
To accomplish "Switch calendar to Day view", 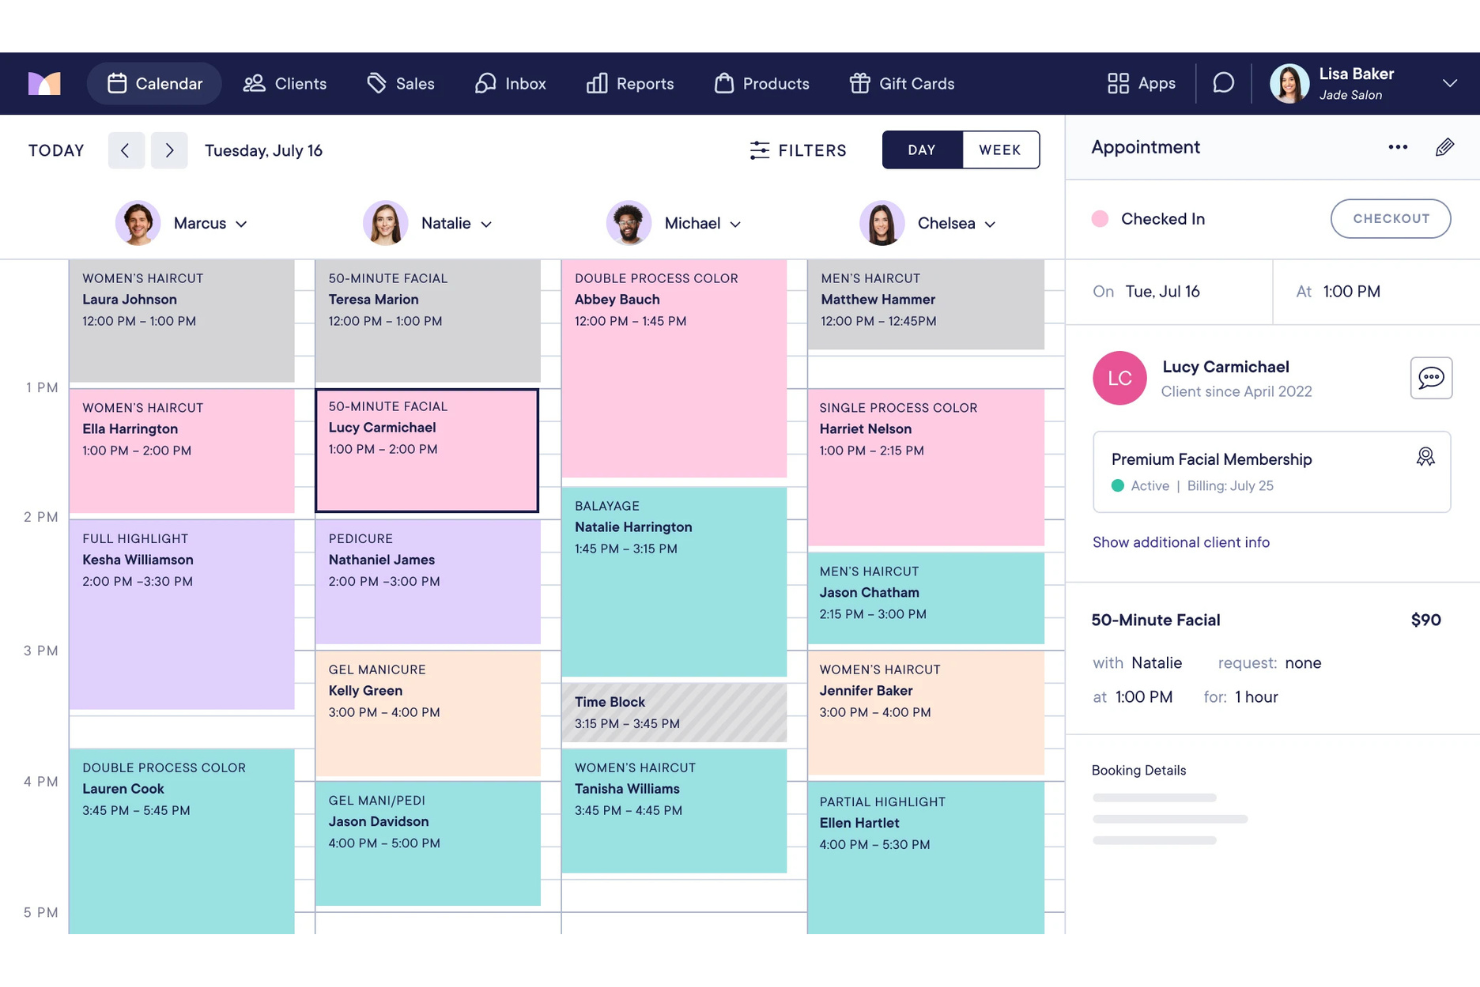I will (x=921, y=150).
